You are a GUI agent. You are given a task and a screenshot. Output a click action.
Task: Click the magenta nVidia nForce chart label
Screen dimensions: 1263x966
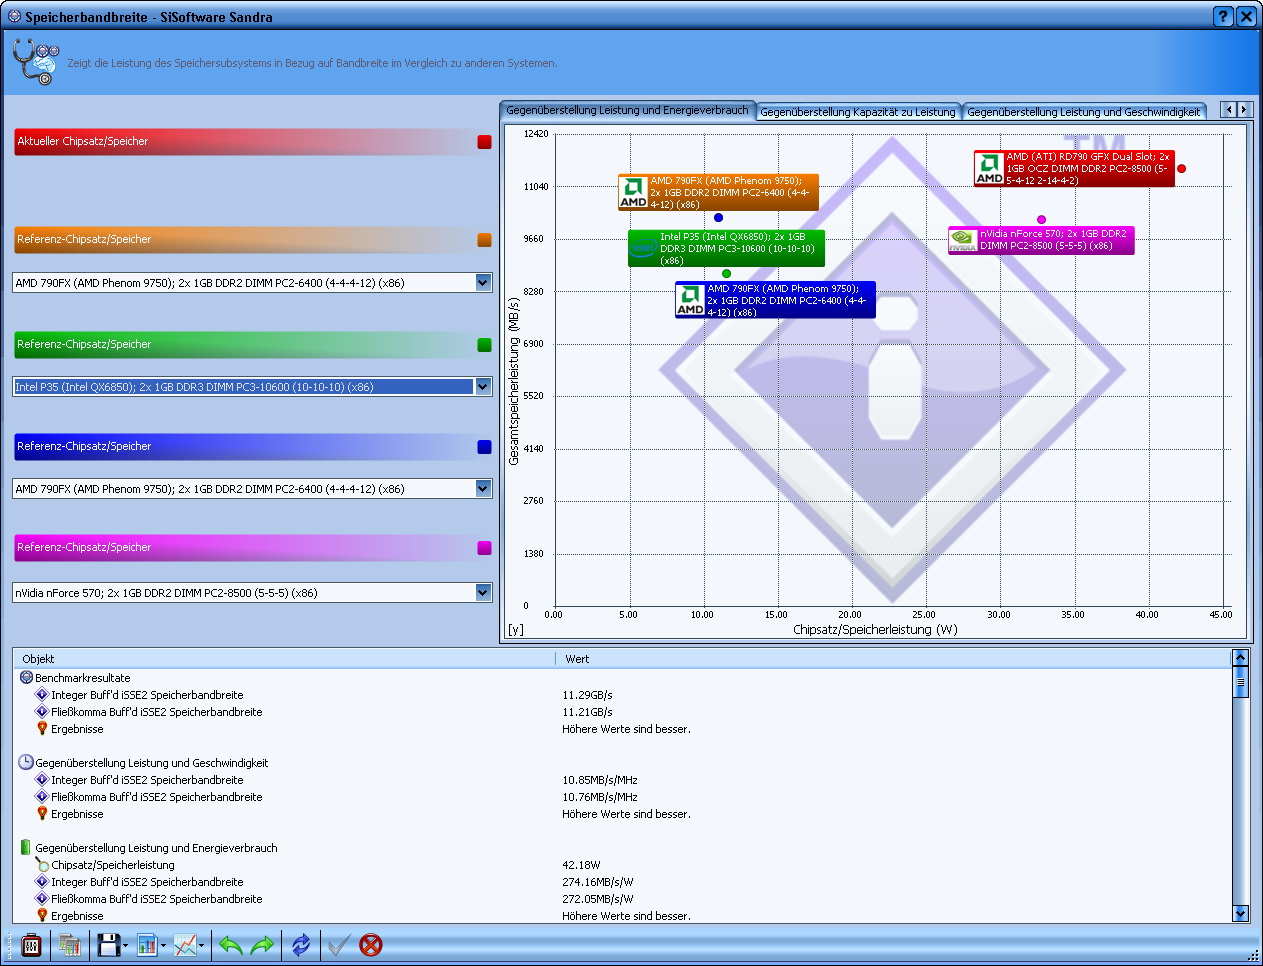1041,240
